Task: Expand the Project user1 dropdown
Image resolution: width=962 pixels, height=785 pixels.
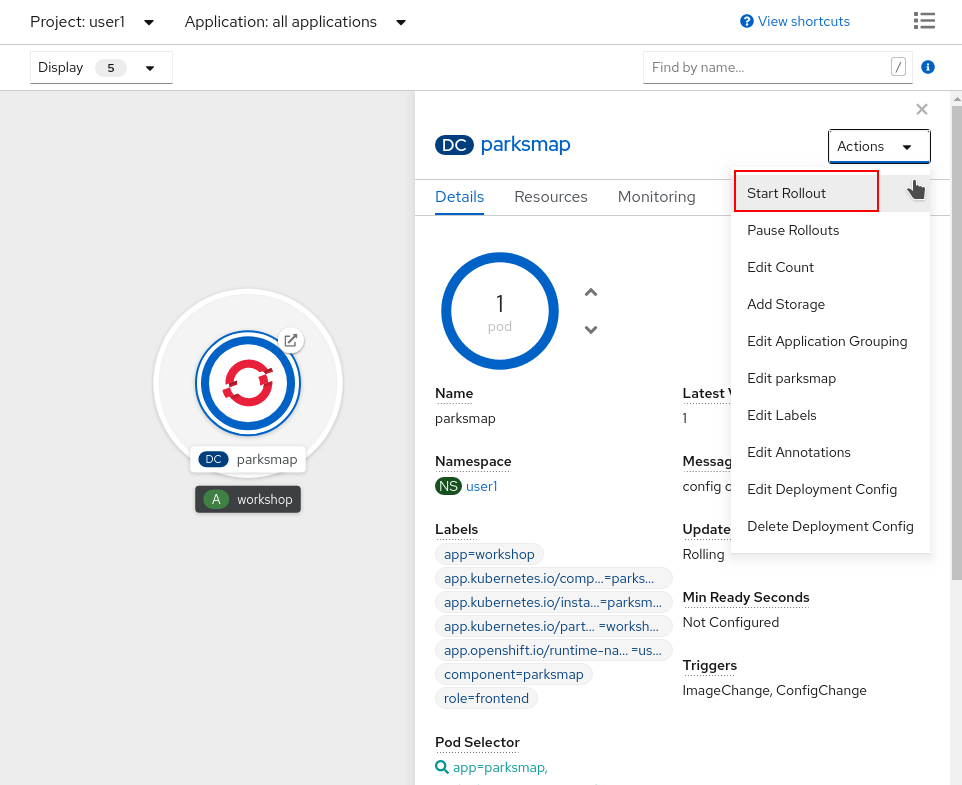Action: pos(92,22)
